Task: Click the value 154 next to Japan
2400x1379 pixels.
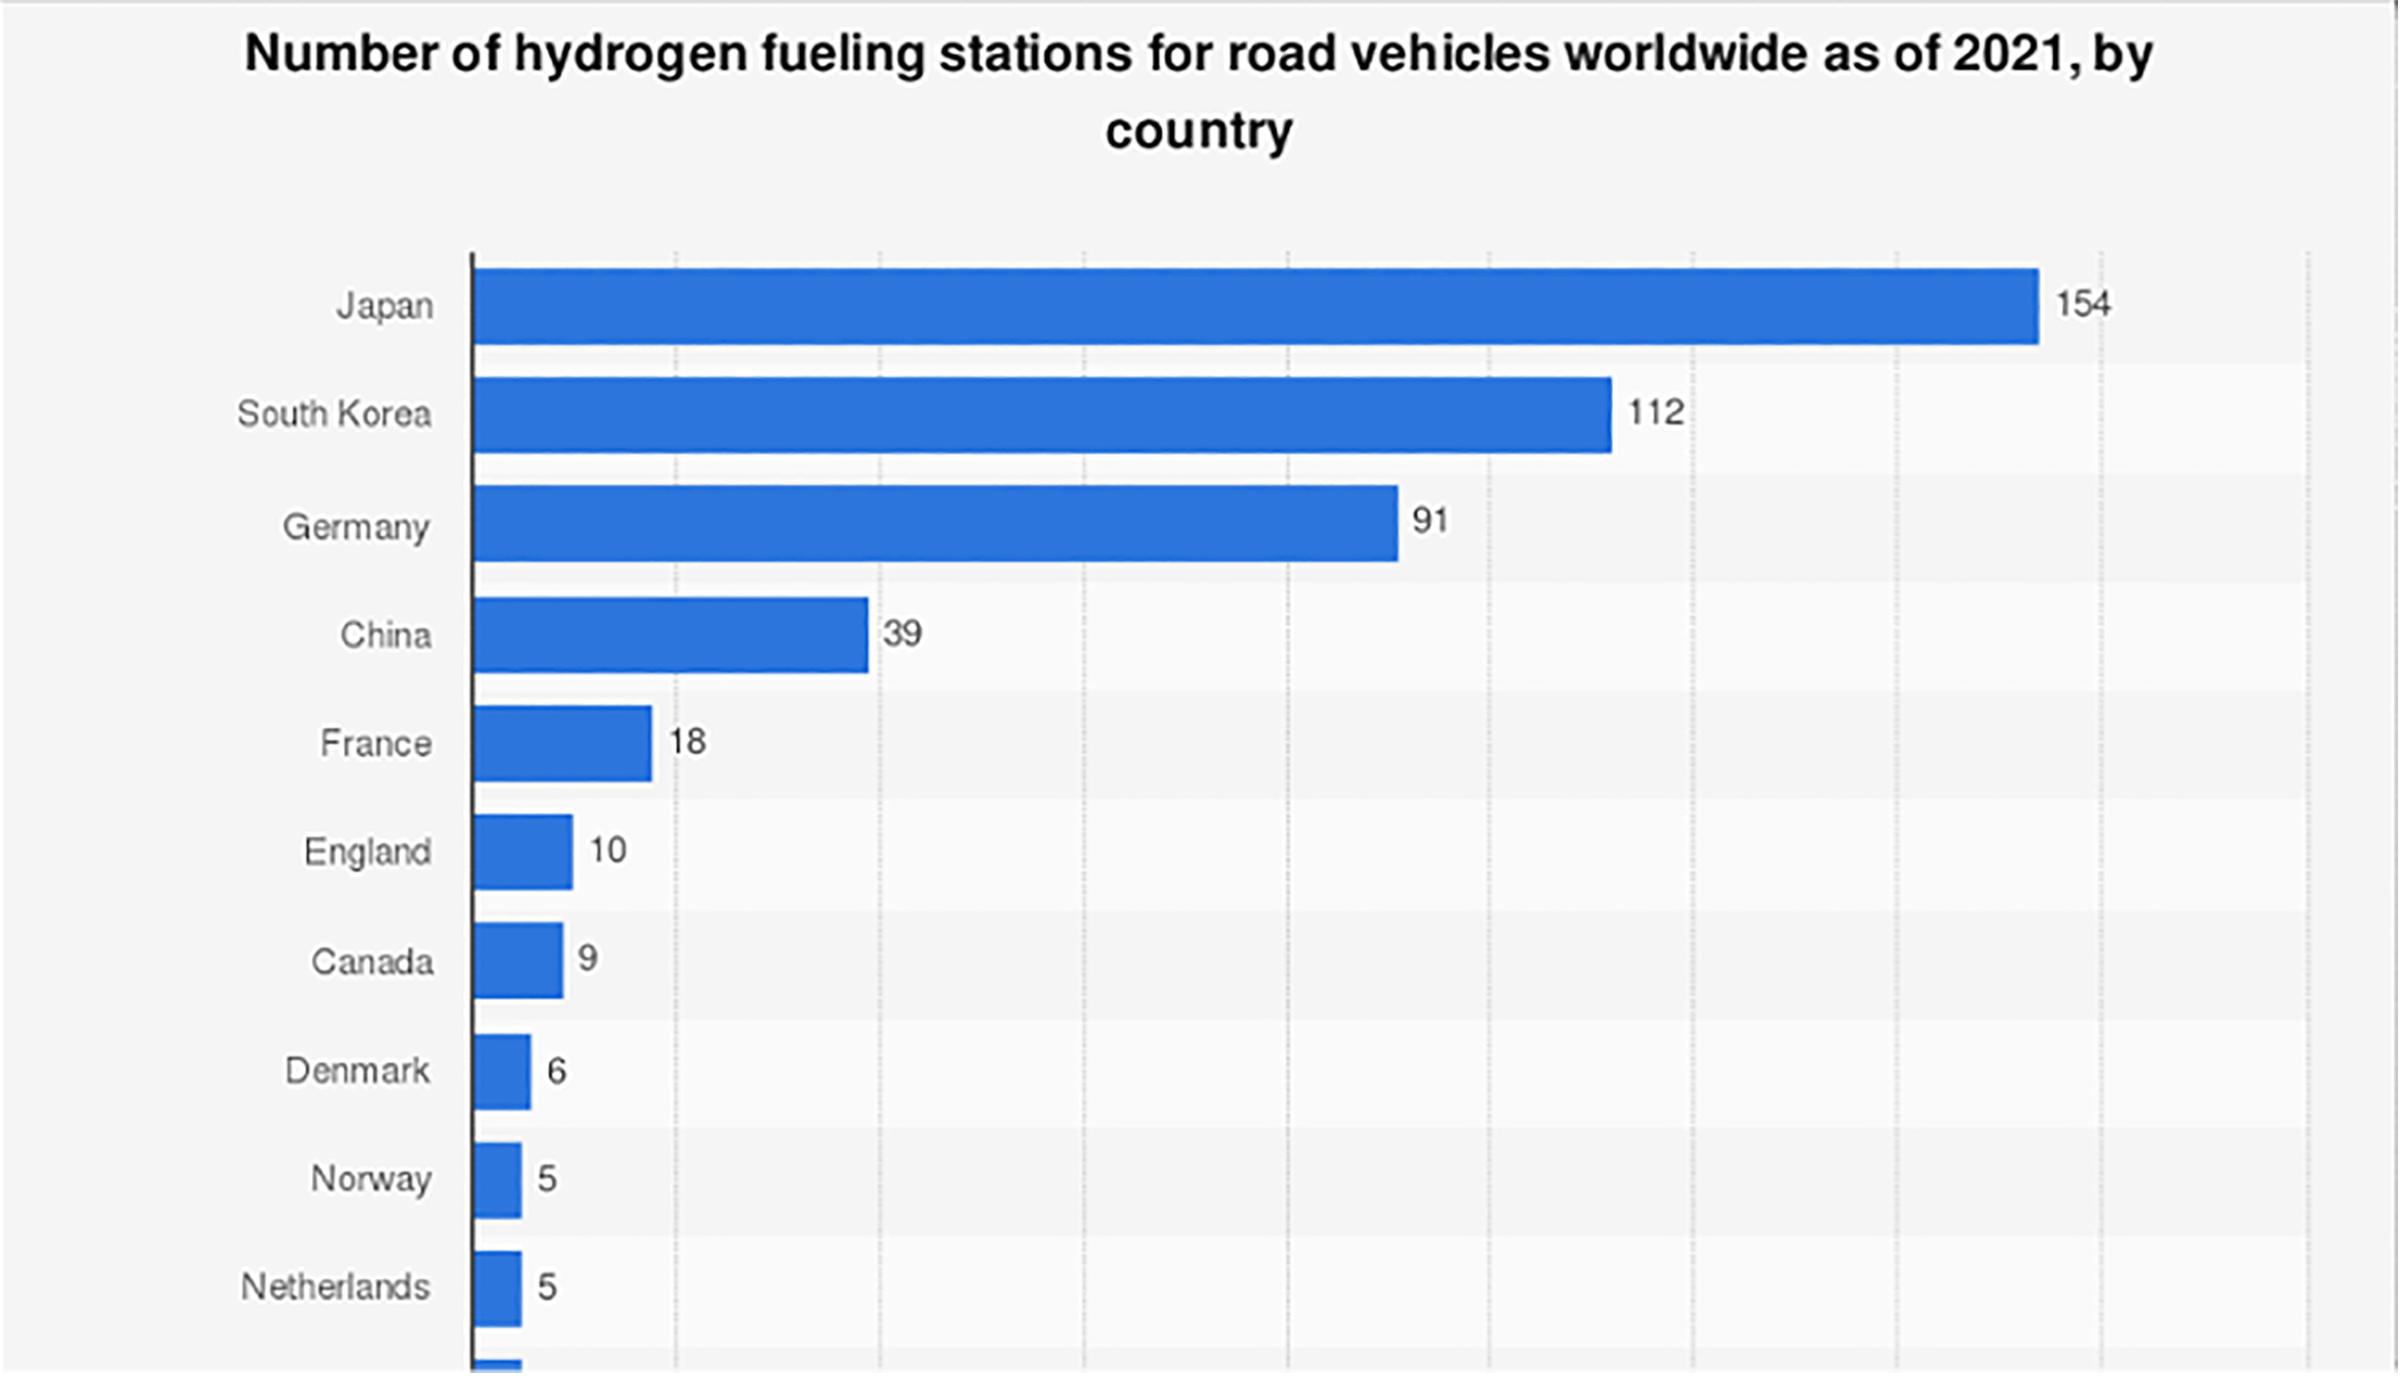Action: 2083,303
